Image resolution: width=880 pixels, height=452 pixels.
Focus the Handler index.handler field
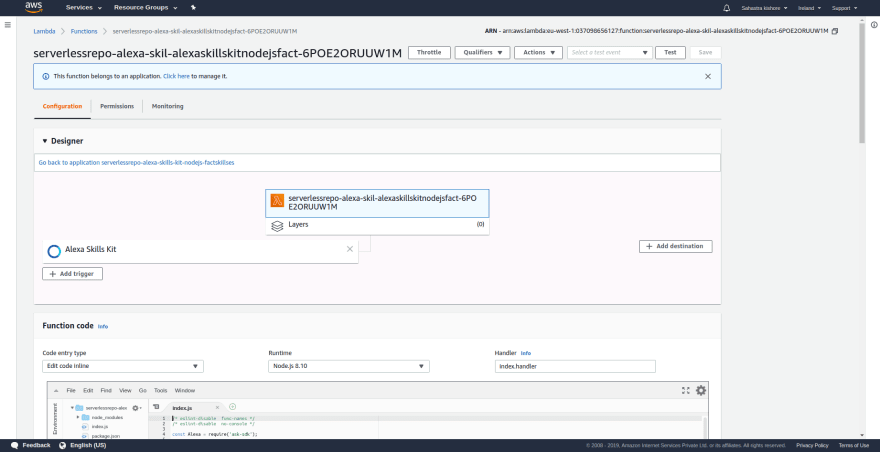(575, 366)
